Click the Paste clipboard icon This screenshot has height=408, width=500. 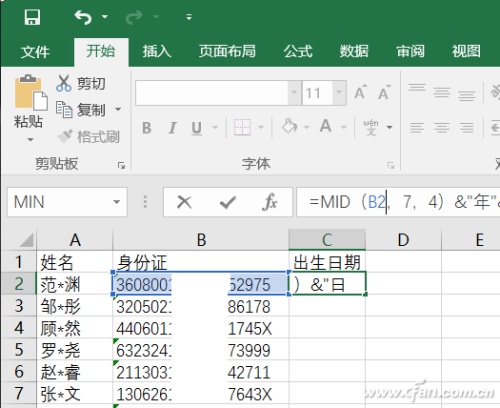click(30, 92)
